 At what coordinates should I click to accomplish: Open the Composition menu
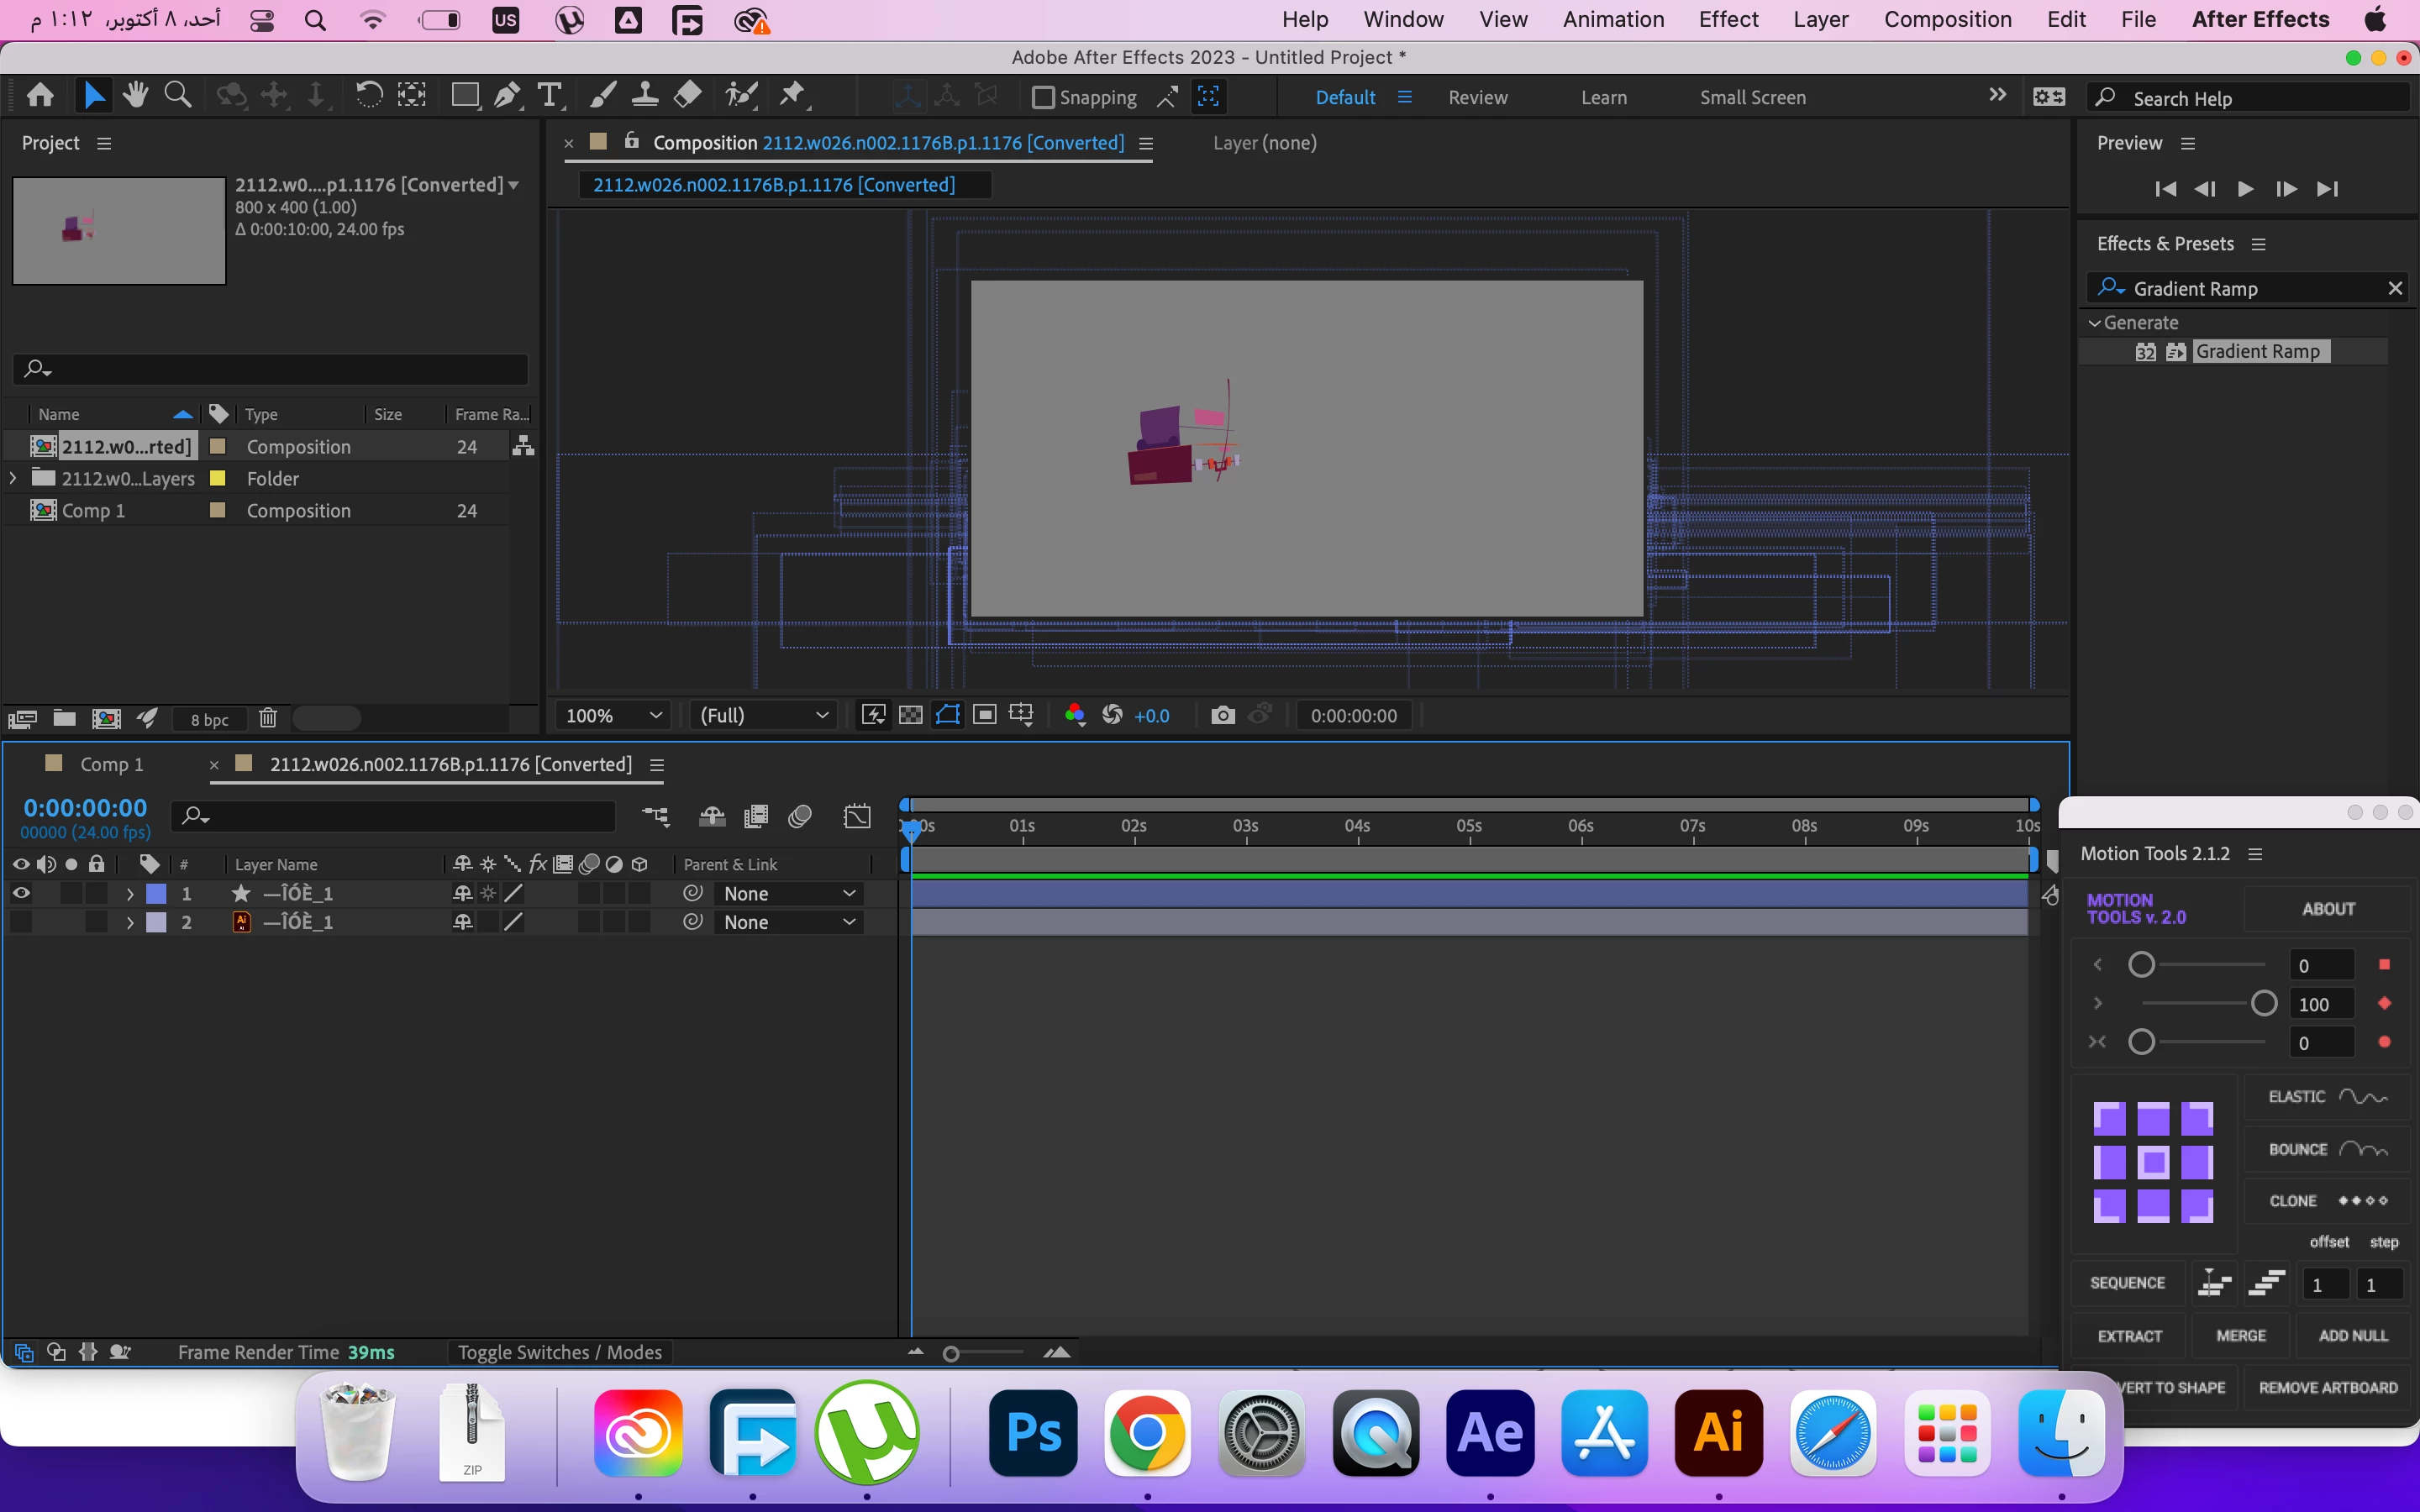[x=1947, y=19]
